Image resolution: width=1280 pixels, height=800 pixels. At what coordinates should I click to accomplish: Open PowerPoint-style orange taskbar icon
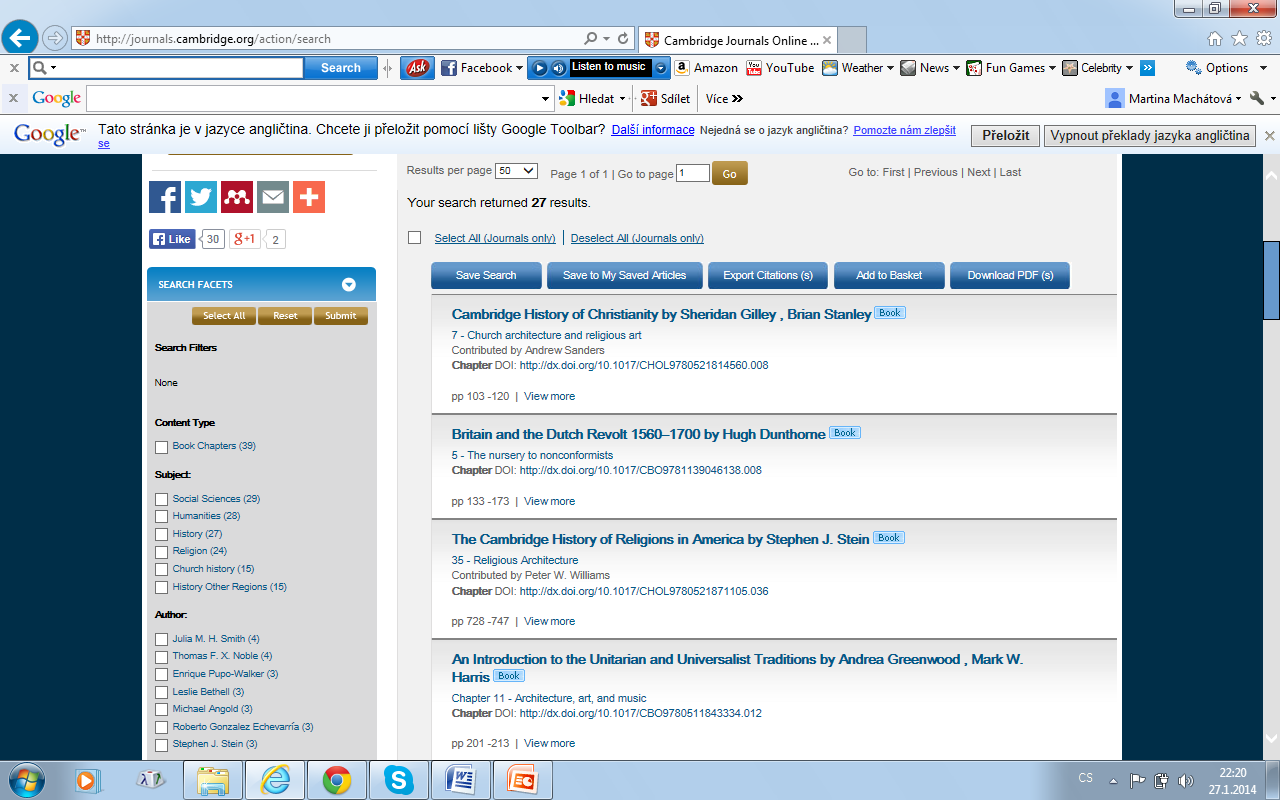[x=523, y=779]
